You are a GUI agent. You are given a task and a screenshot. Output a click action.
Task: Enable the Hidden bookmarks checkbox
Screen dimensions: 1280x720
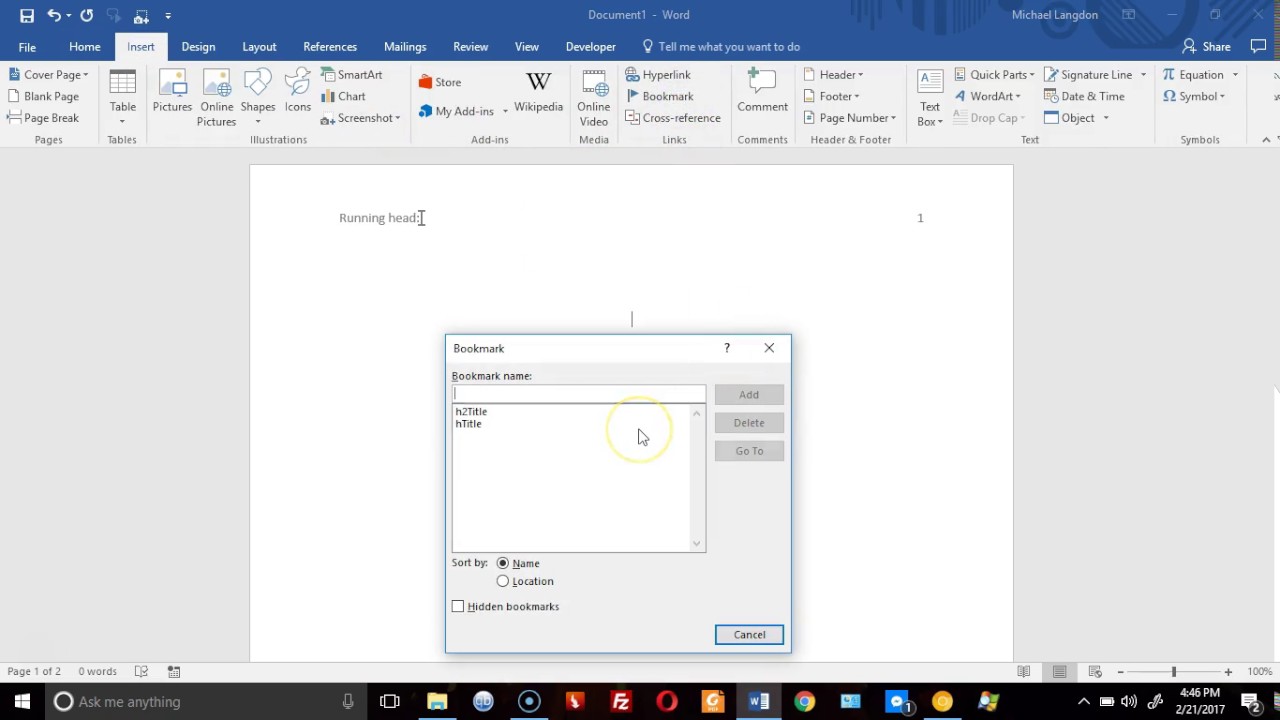(x=458, y=606)
